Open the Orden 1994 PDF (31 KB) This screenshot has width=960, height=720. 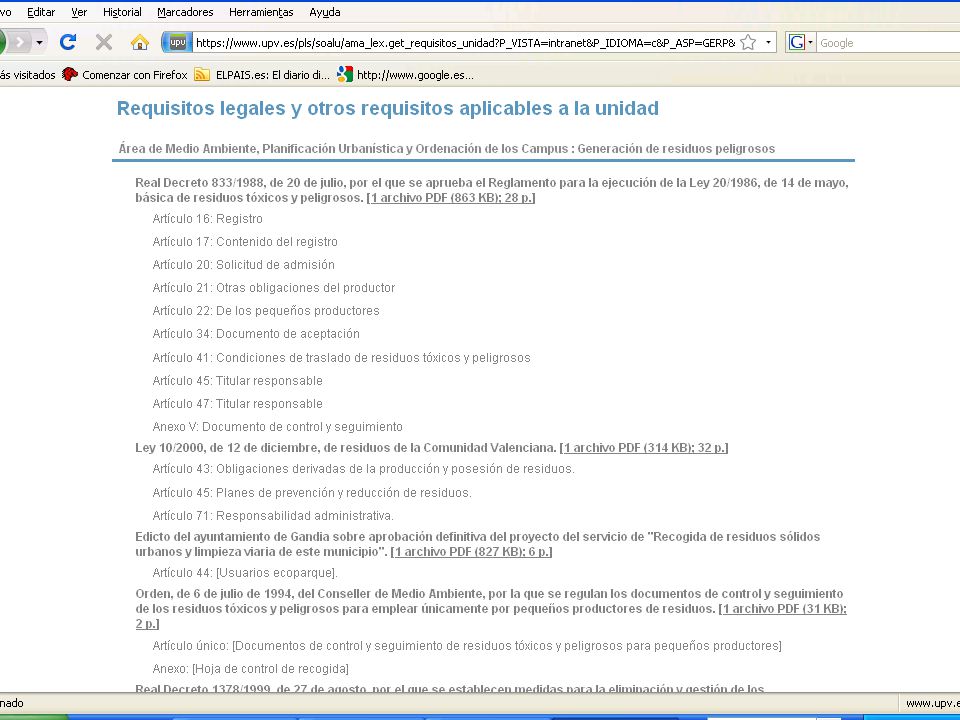783,609
